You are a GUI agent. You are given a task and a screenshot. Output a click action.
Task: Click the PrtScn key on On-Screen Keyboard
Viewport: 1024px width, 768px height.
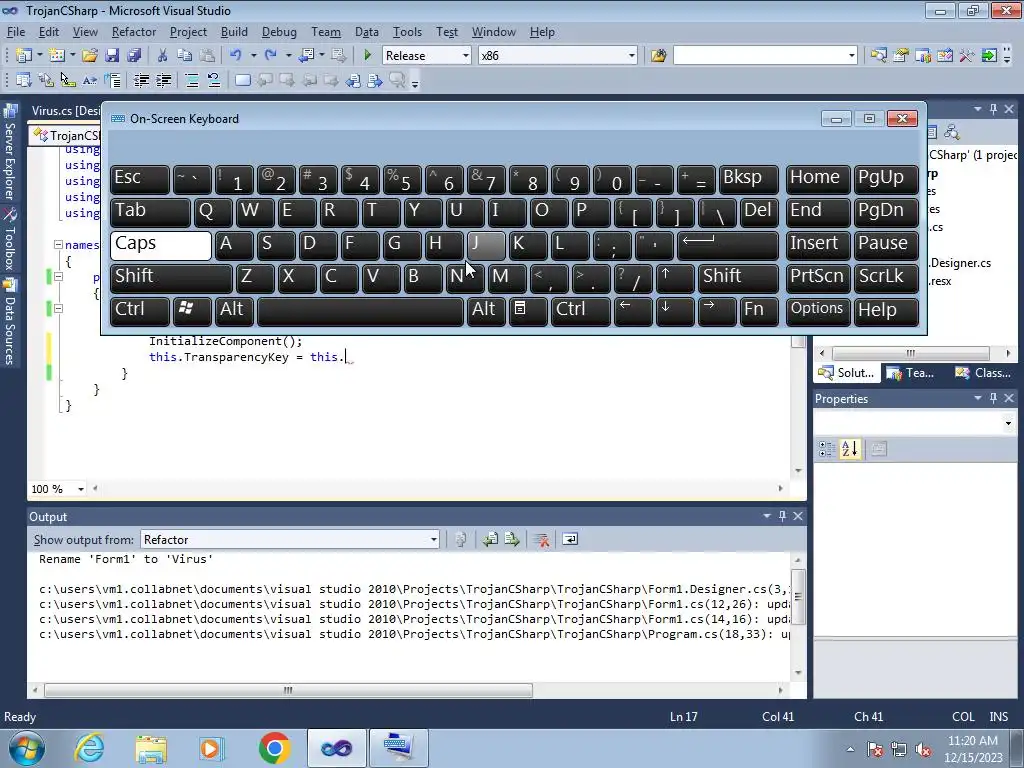(x=818, y=278)
